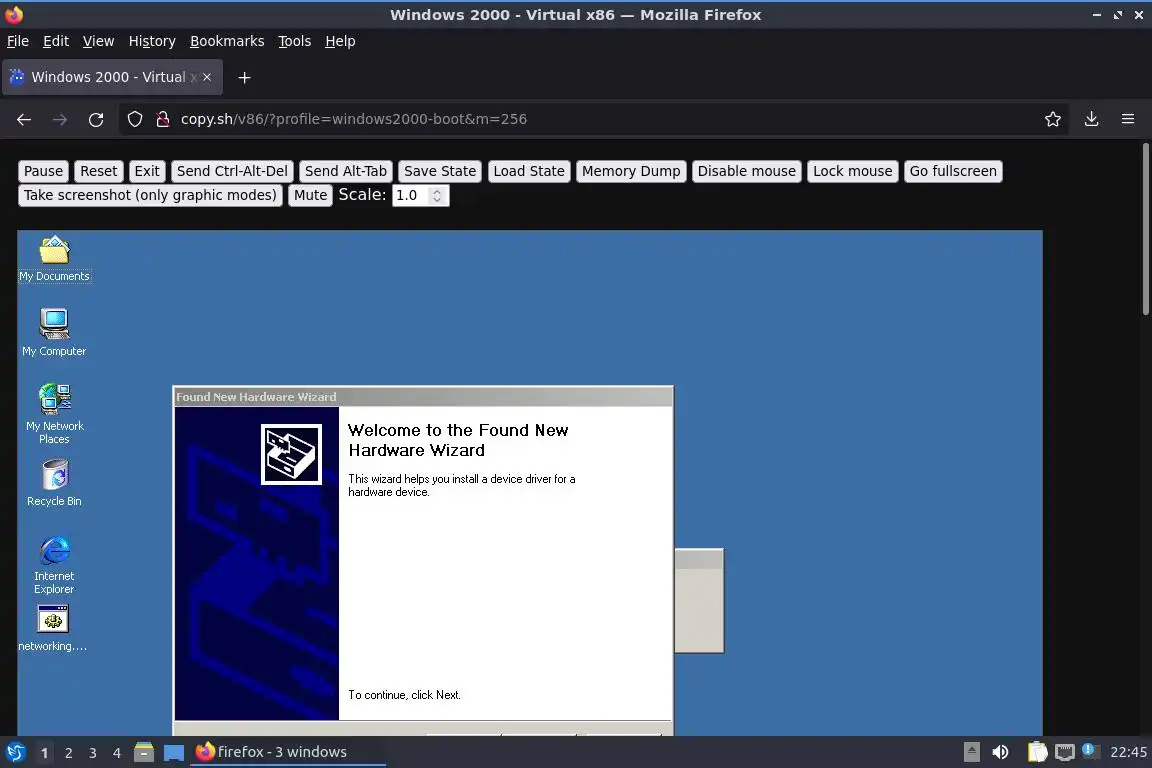Select the My Computer desktop icon
Viewport: 1152px width, 768px height.
click(54, 332)
